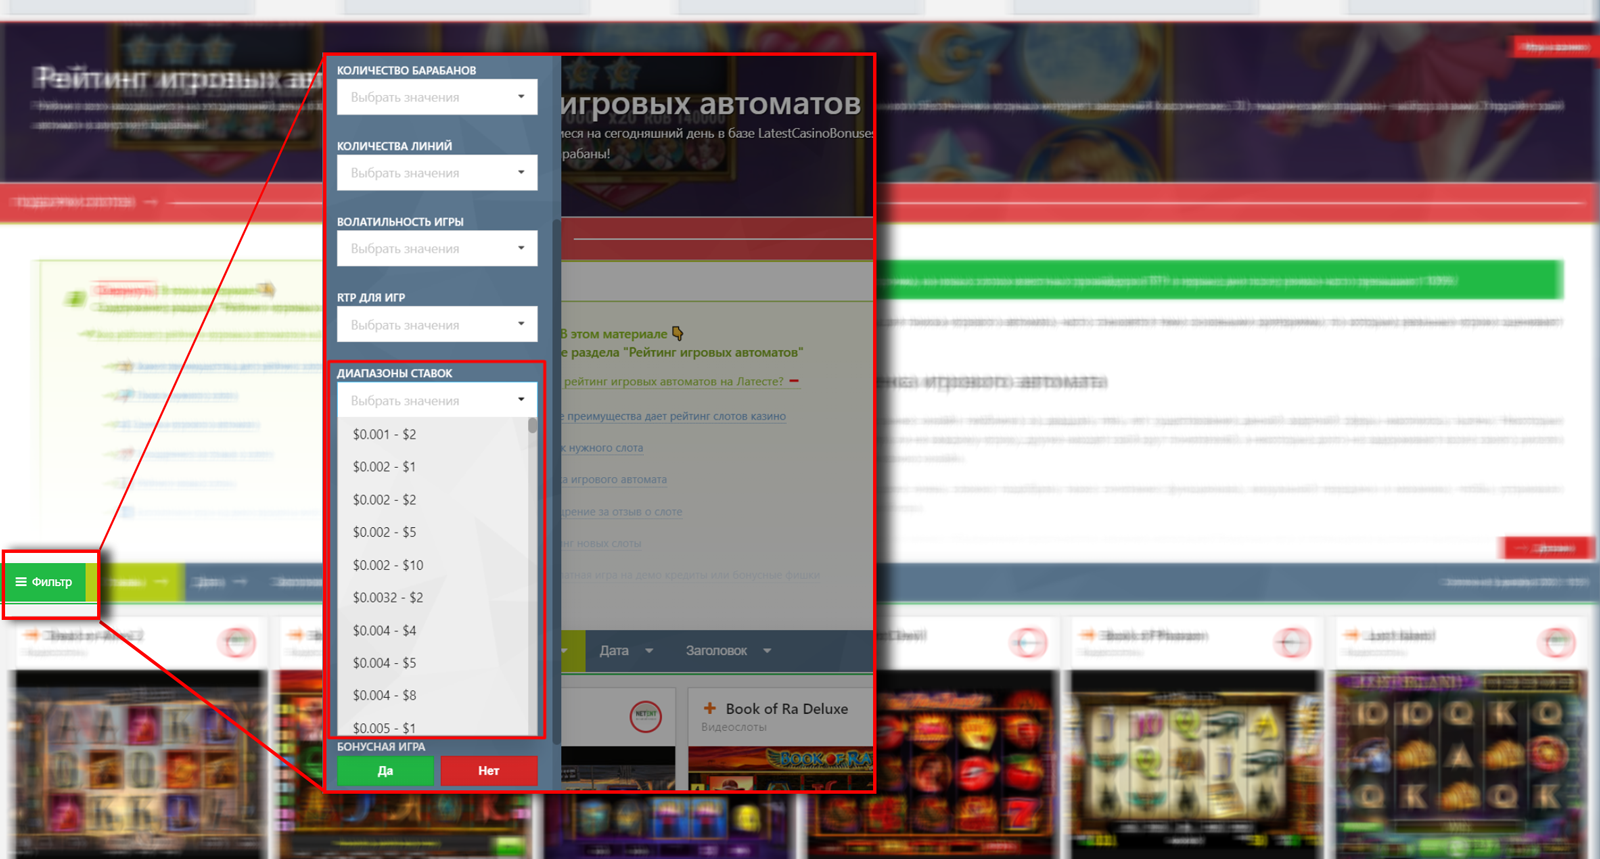Image resolution: width=1600 pixels, height=859 pixels.
Task: Open the Количество барабанов dropdown
Action: pyautogui.click(x=437, y=97)
